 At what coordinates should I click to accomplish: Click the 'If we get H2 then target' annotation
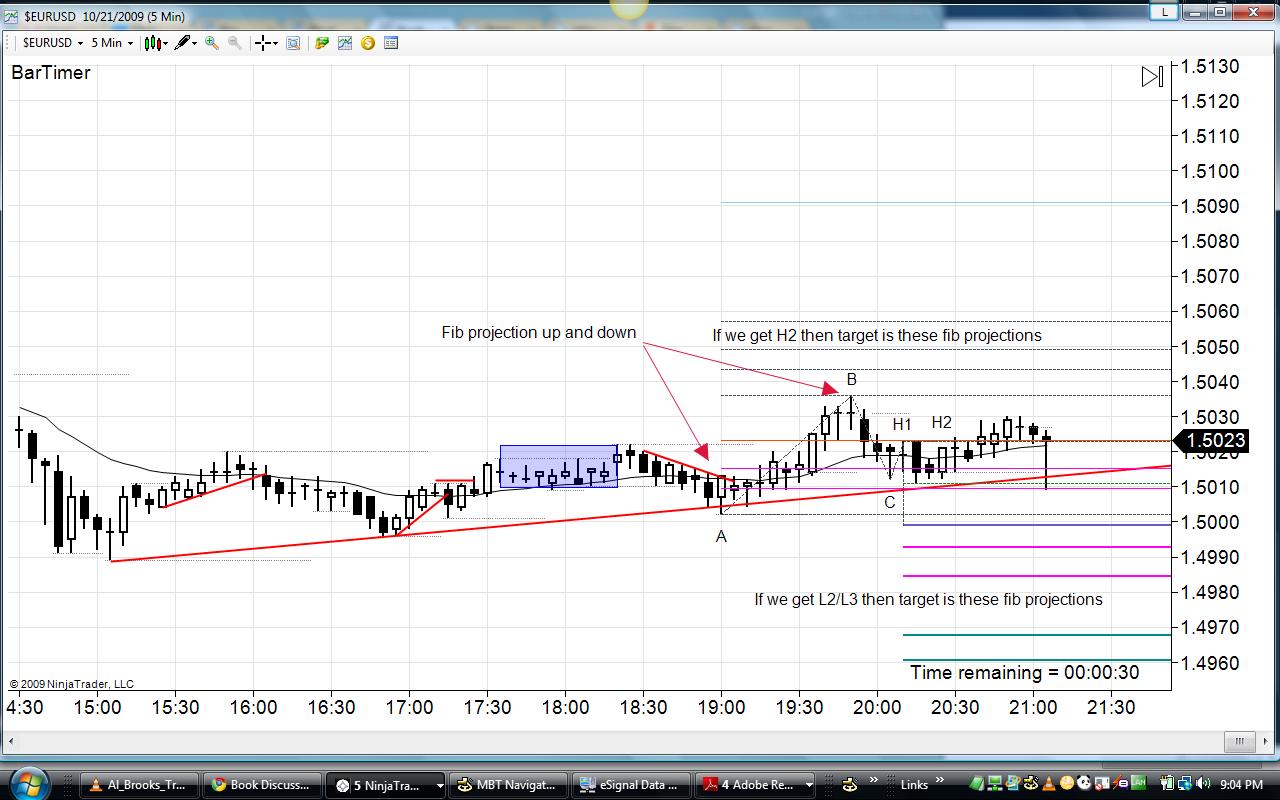pyautogui.click(x=877, y=335)
